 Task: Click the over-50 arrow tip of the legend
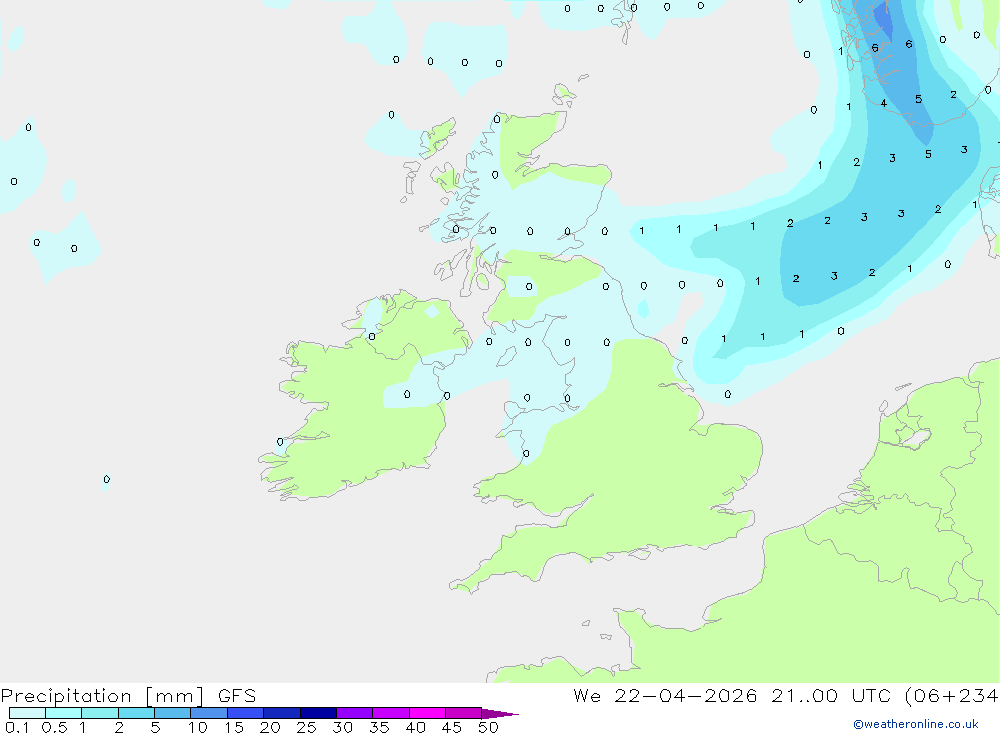click(x=499, y=713)
